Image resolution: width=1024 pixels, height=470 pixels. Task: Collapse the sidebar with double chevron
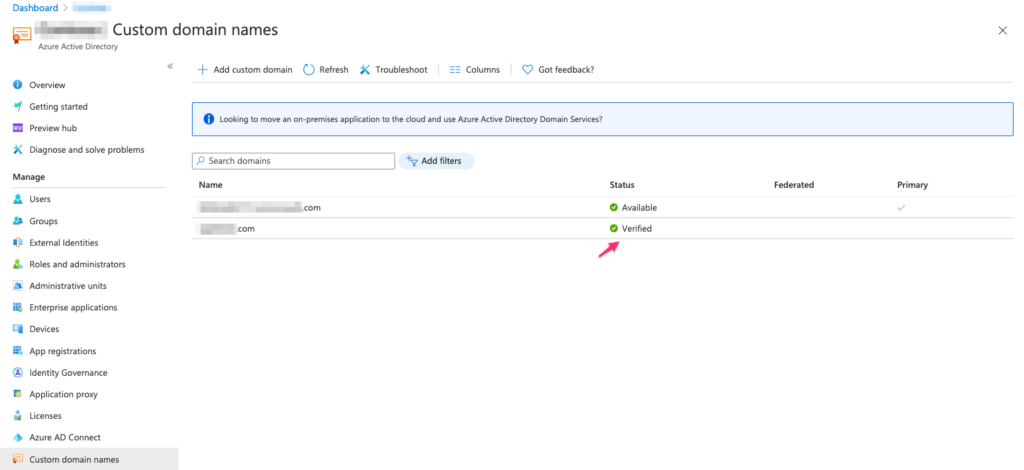(170, 66)
